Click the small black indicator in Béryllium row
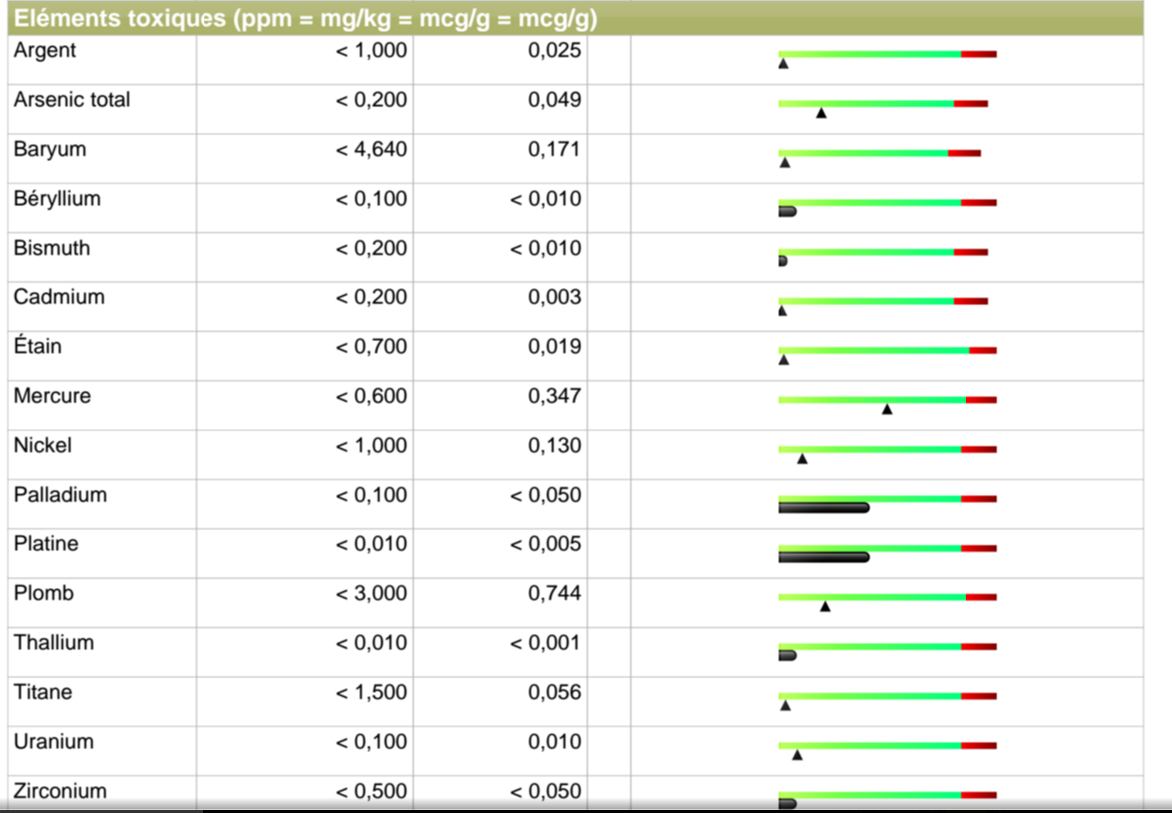 click(x=787, y=212)
